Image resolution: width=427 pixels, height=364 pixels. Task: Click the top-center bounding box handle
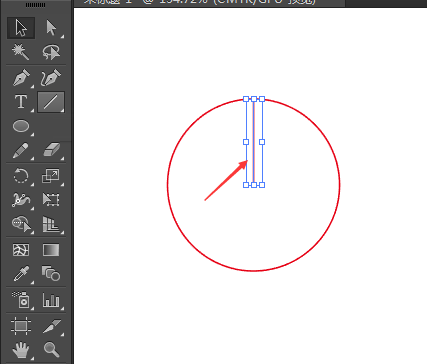point(254,99)
